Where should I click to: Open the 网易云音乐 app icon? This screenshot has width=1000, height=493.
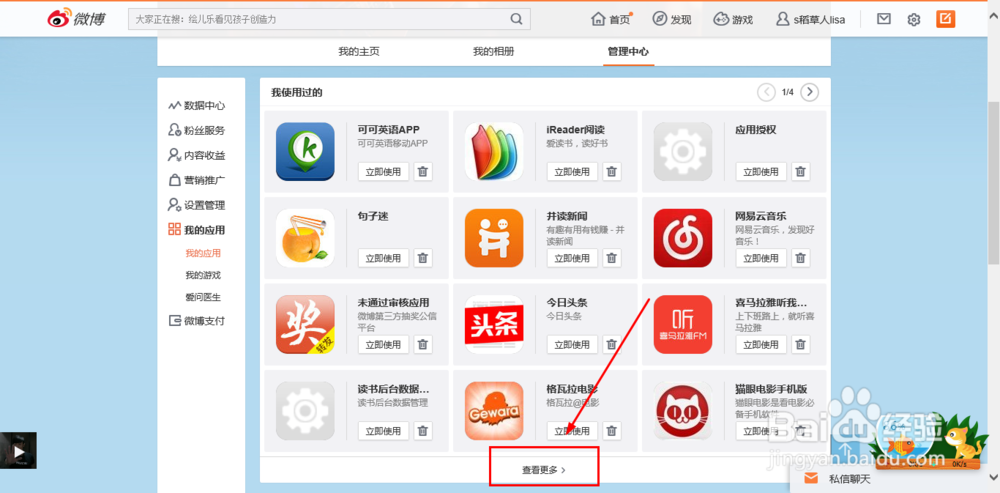tap(682, 238)
